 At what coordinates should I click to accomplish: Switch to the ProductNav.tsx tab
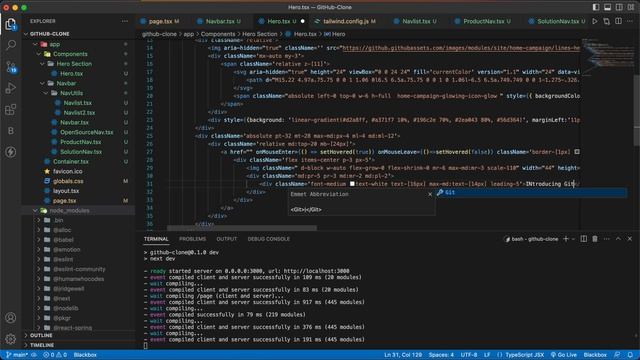[483, 21]
